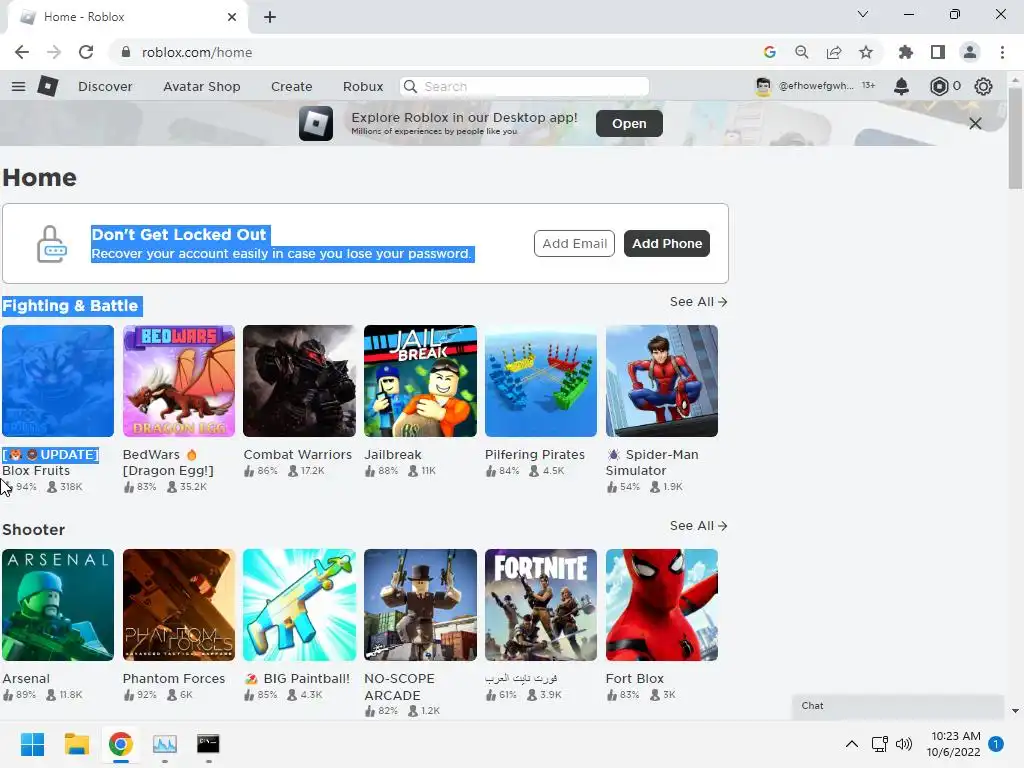The width and height of the screenshot is (1024, 768).
Task: Close the Home - Roblox tab
Action: pos(232,17)
